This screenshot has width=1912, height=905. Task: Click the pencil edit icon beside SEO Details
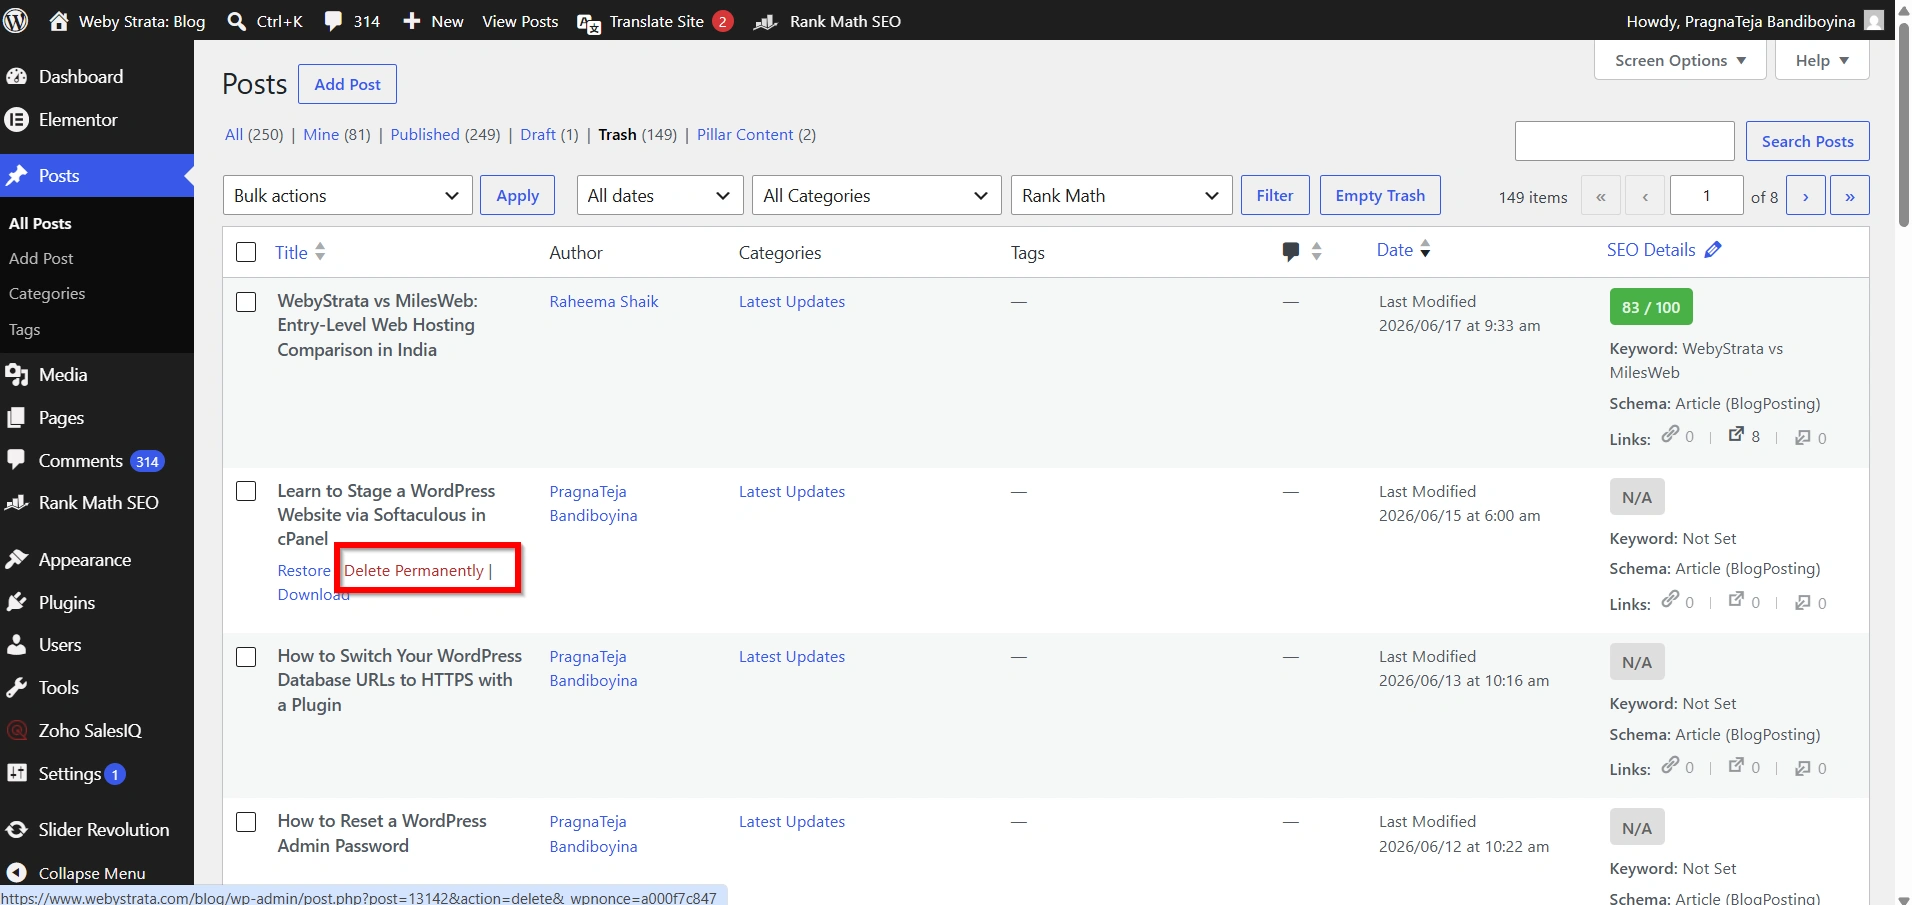tap(1713, 250)
